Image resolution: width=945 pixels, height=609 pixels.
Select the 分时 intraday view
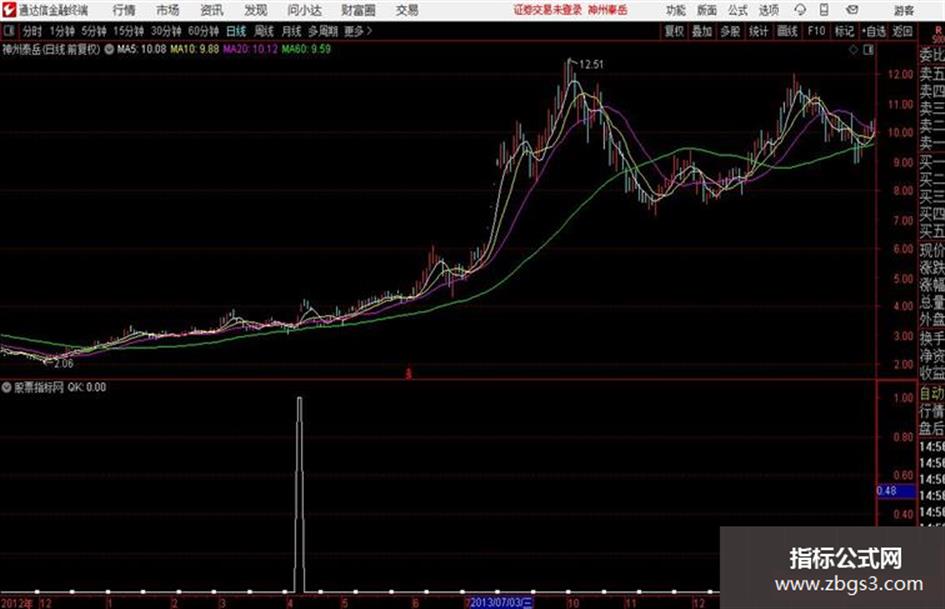32,31
